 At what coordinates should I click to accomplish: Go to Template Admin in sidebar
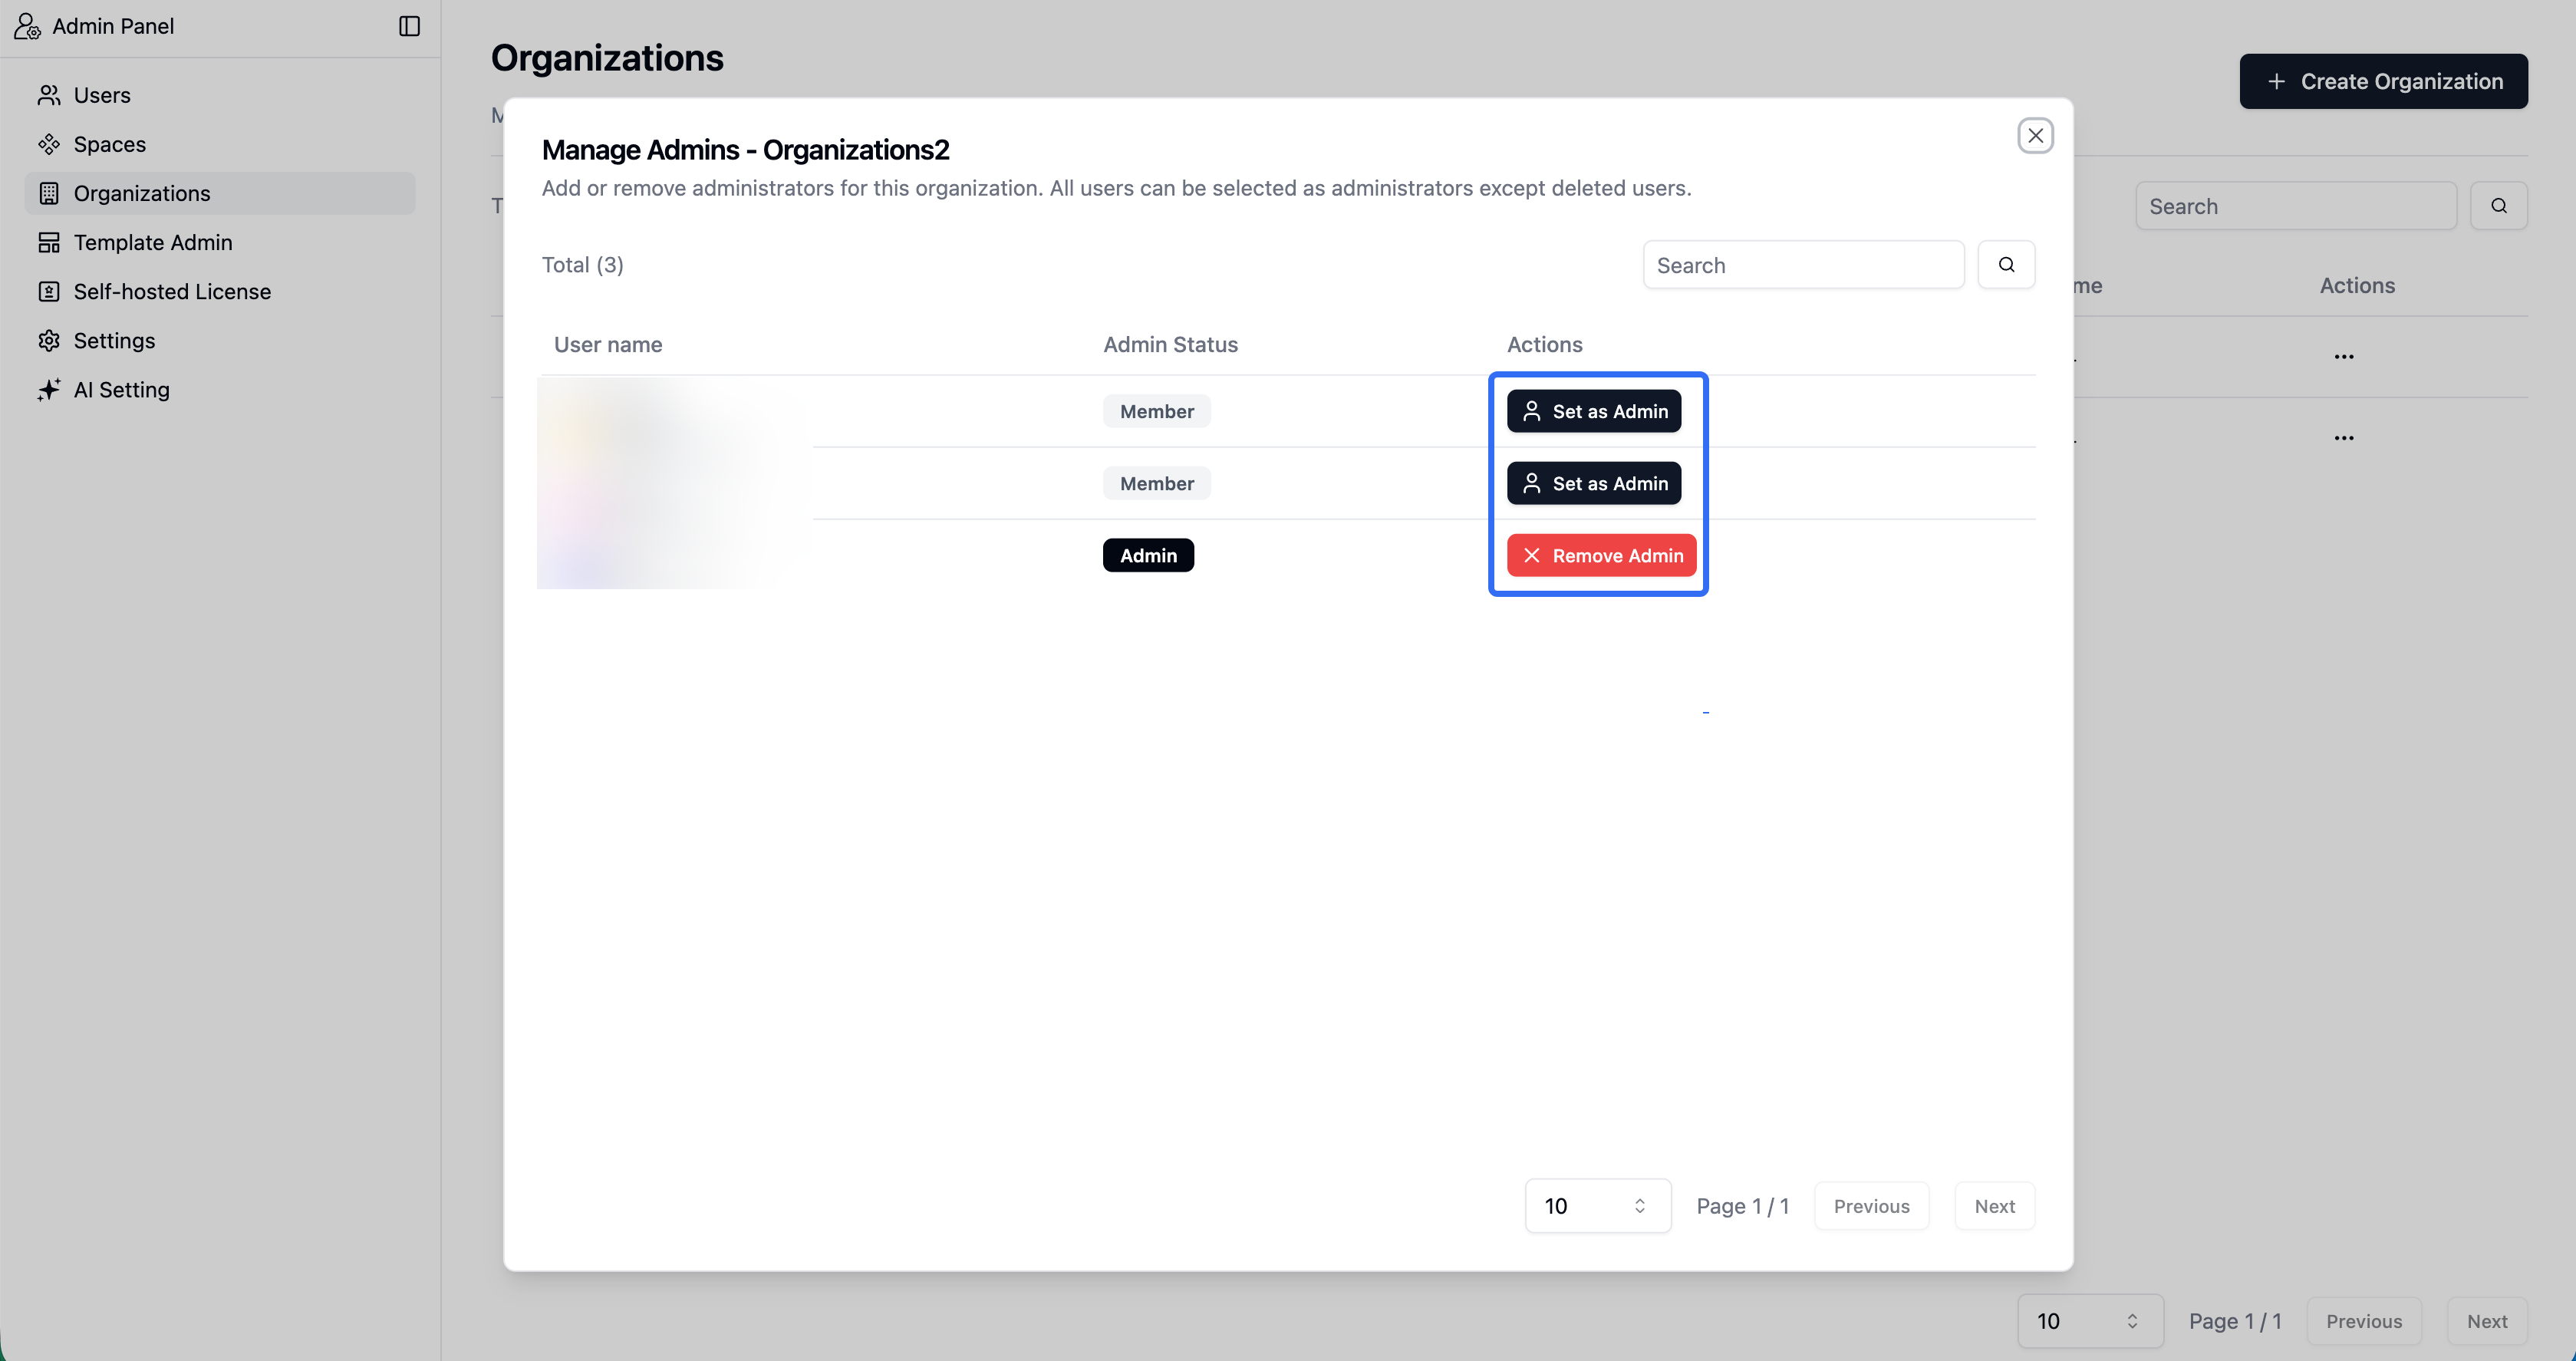[152, 243]
